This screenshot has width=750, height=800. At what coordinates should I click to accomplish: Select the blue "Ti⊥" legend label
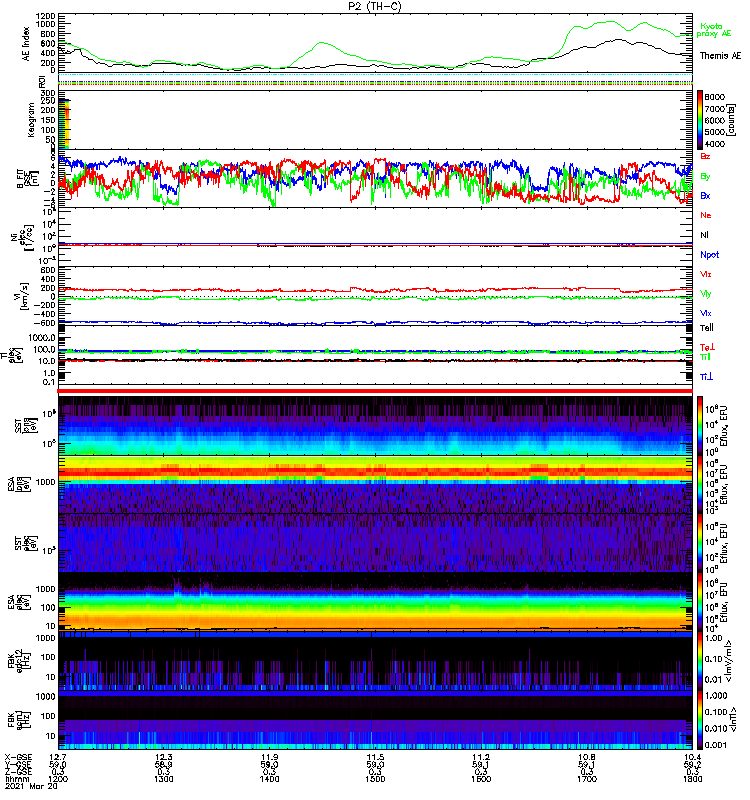point(706,377)
